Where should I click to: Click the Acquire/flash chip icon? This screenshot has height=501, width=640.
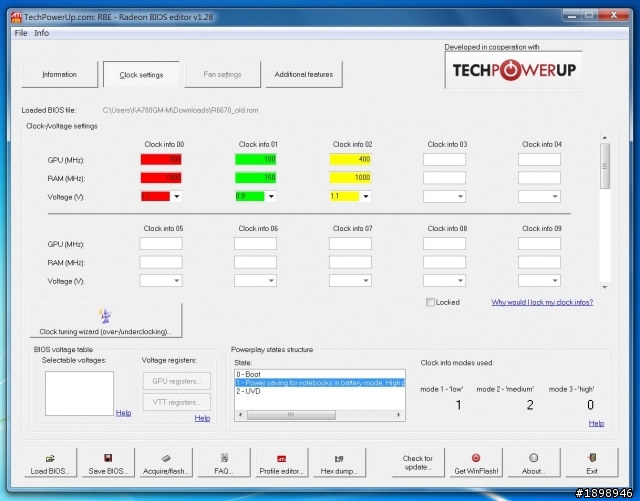166,458
